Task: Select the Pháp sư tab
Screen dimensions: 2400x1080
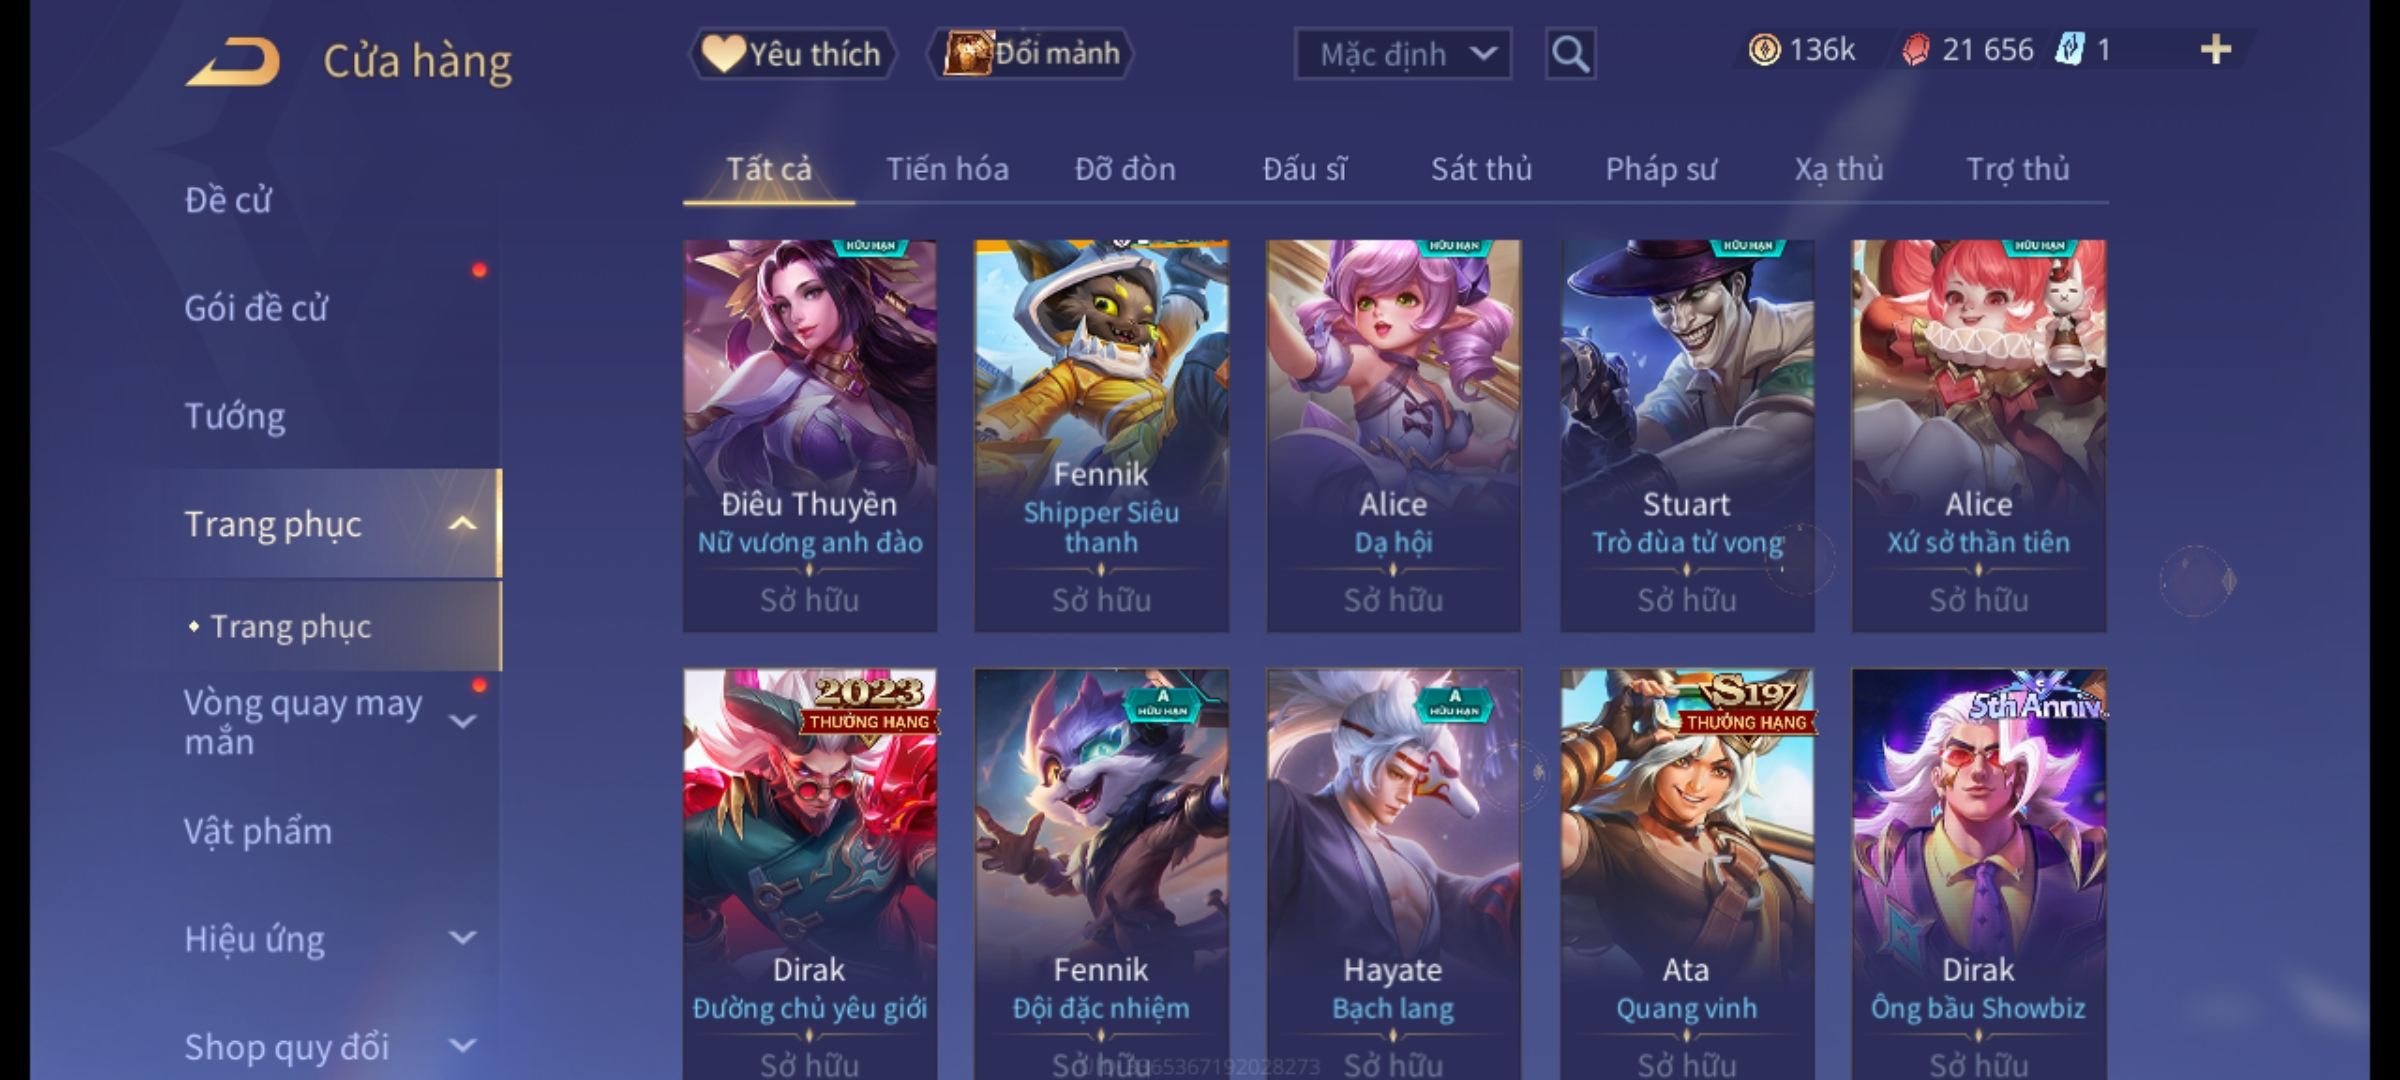Action: pyautogui.click(x=1661, y=169)
